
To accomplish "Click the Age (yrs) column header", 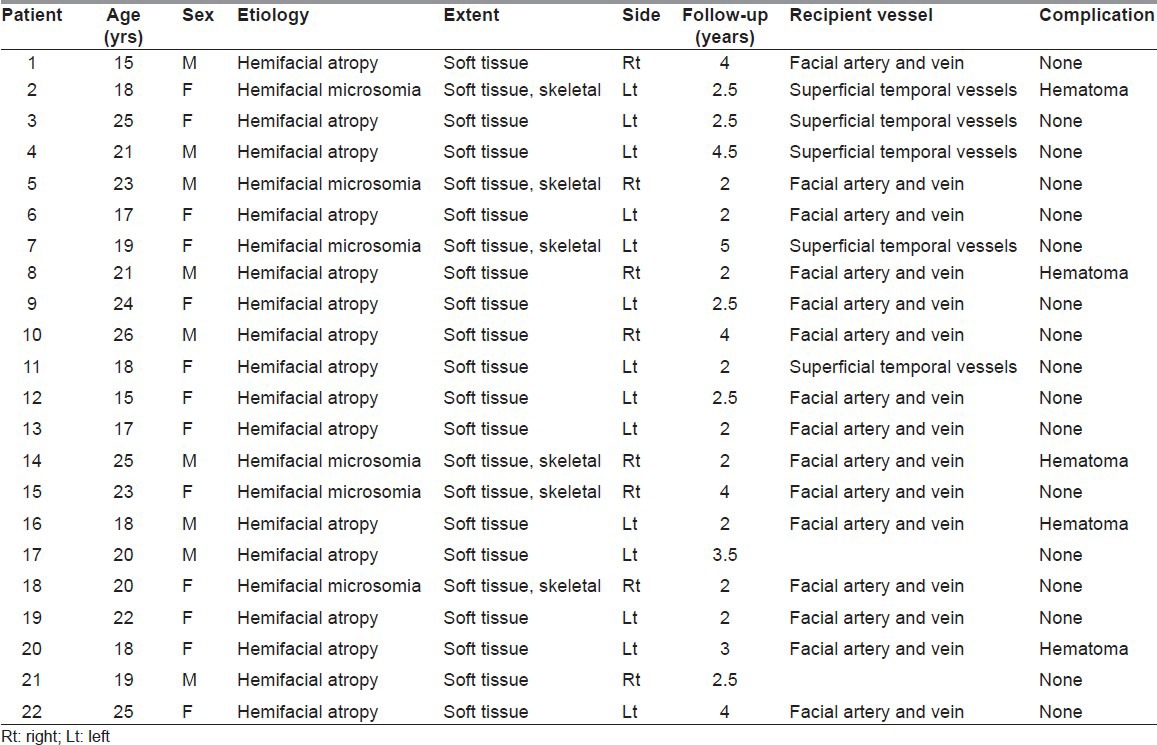I will point(123,27).
